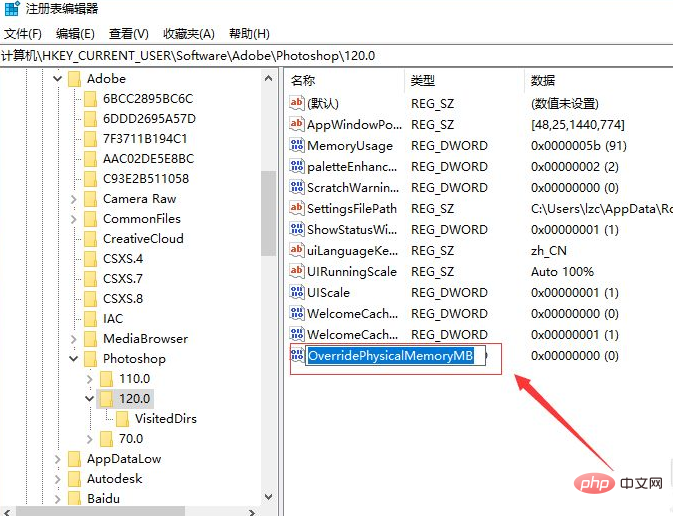Screen dimensions: 673x516
Task: Select the IAC folder icon
Action: 91,319
